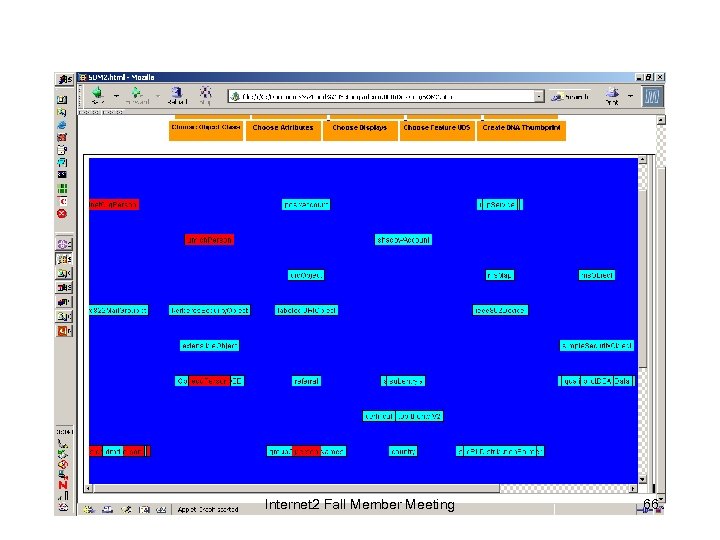720x540 pixels.
Task: Select the red inetOrgPerson object class box
Action: (114, 204)
